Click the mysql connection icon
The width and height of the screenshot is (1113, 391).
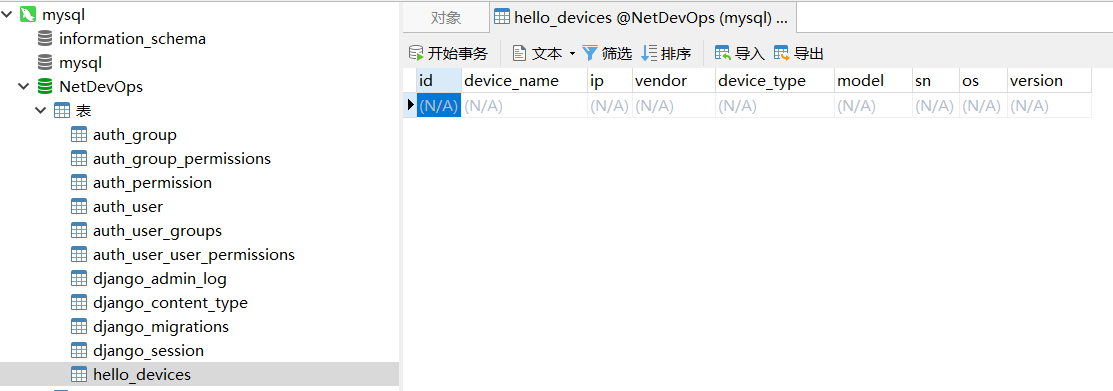(28, 14)
